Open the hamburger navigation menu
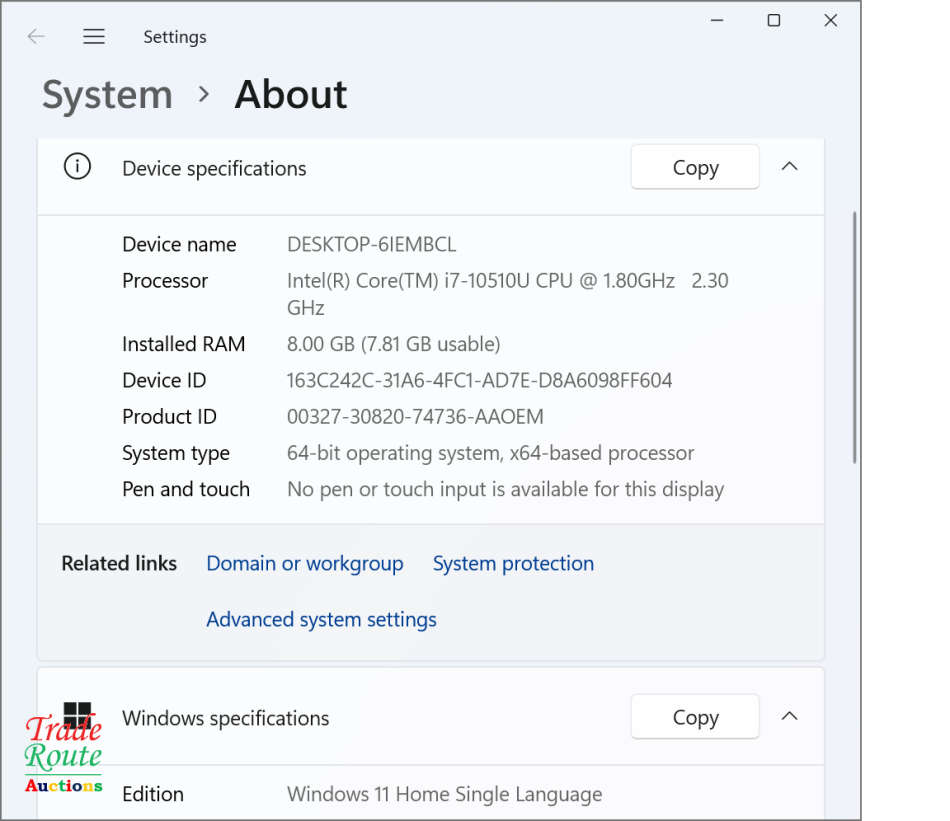950x821 pixels. [94, 37]
